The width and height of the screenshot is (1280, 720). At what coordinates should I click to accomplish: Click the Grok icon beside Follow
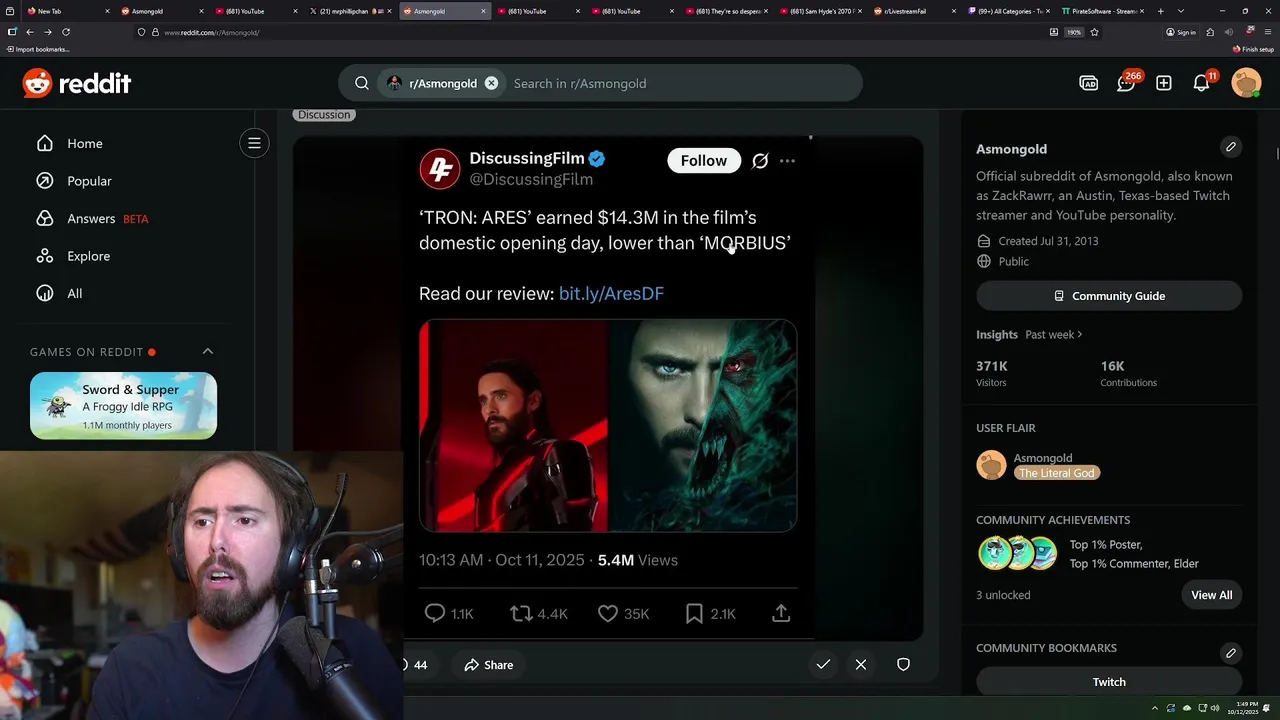tap(760, 161)
